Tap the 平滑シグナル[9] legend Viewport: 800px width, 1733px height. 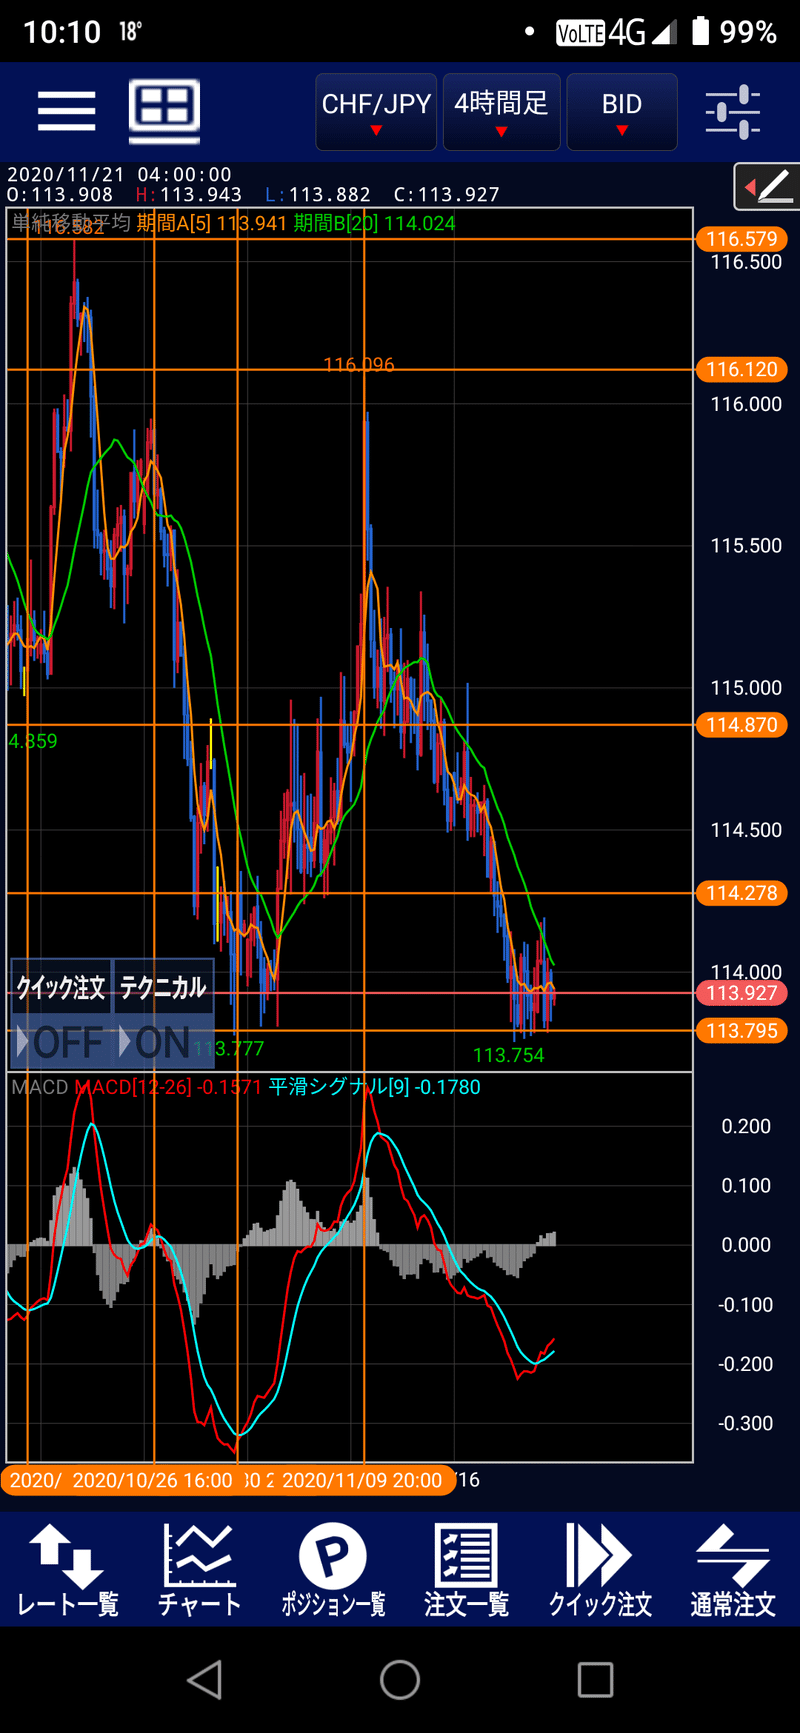point(374,1087)
